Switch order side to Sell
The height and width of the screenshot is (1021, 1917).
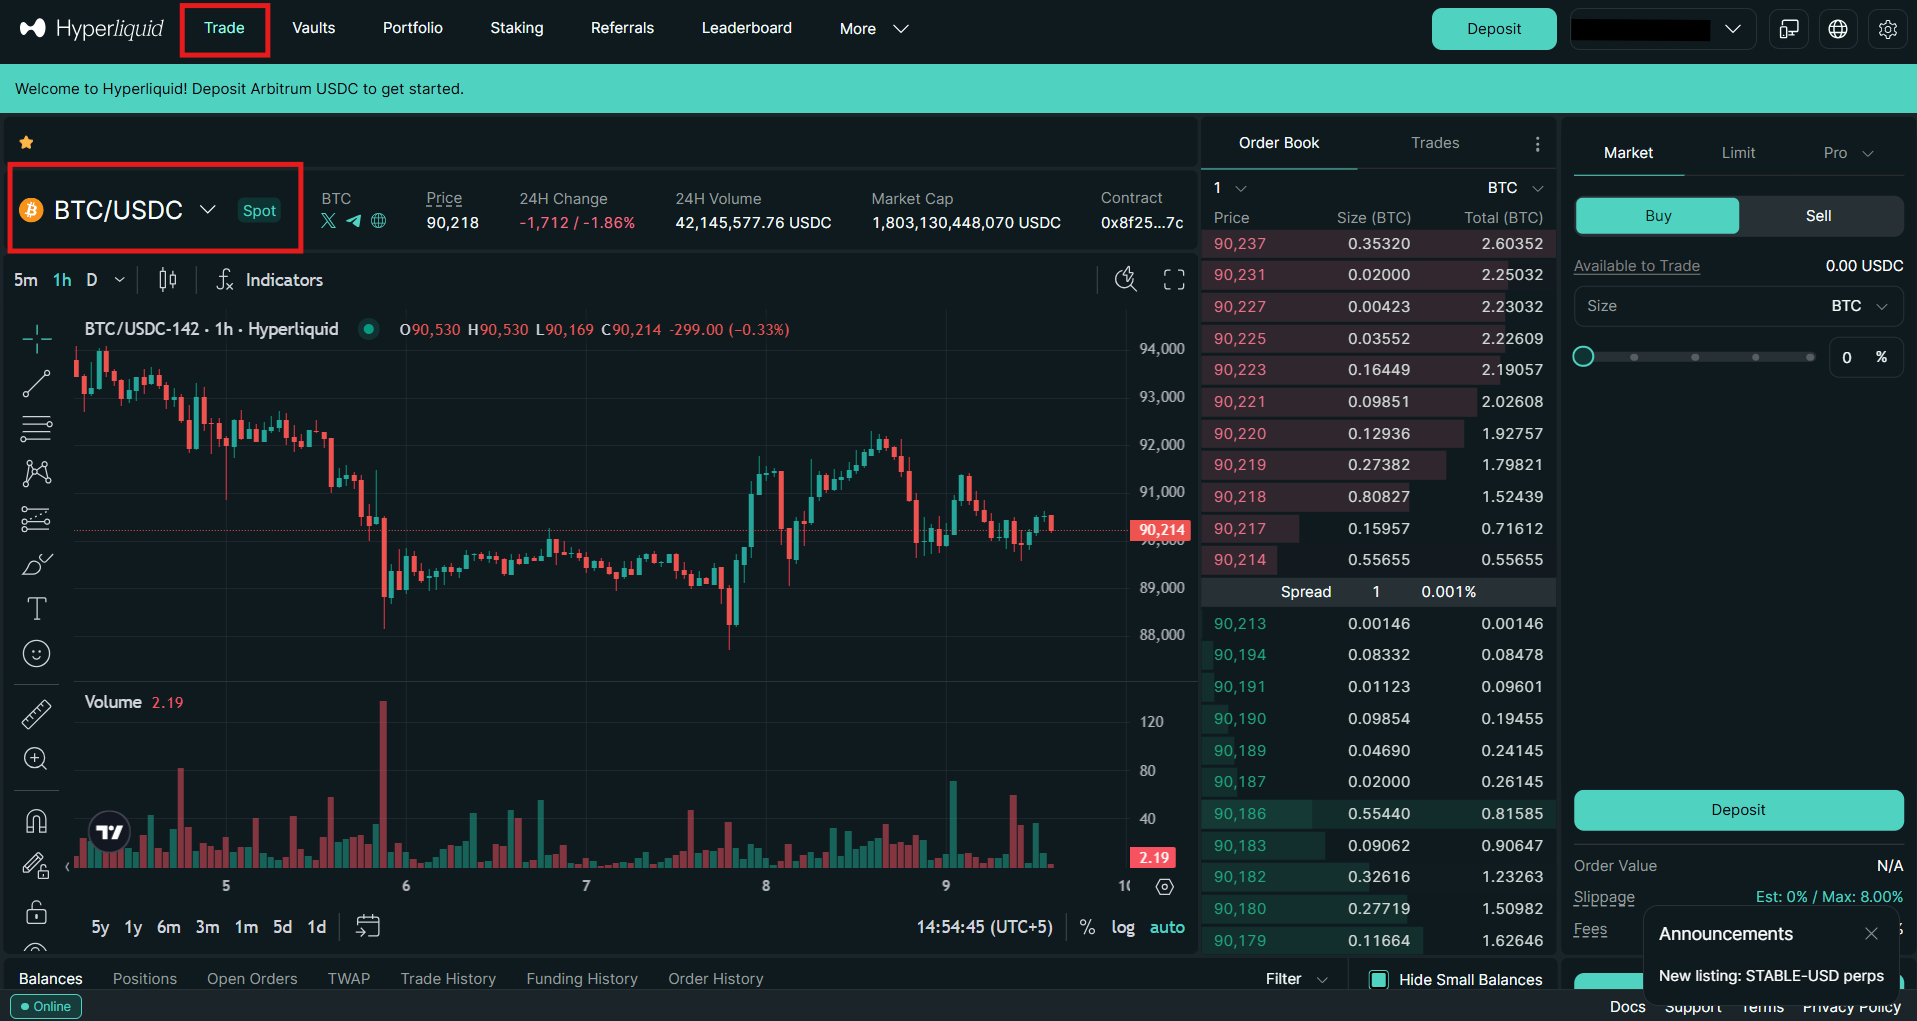coord(1818,215)
